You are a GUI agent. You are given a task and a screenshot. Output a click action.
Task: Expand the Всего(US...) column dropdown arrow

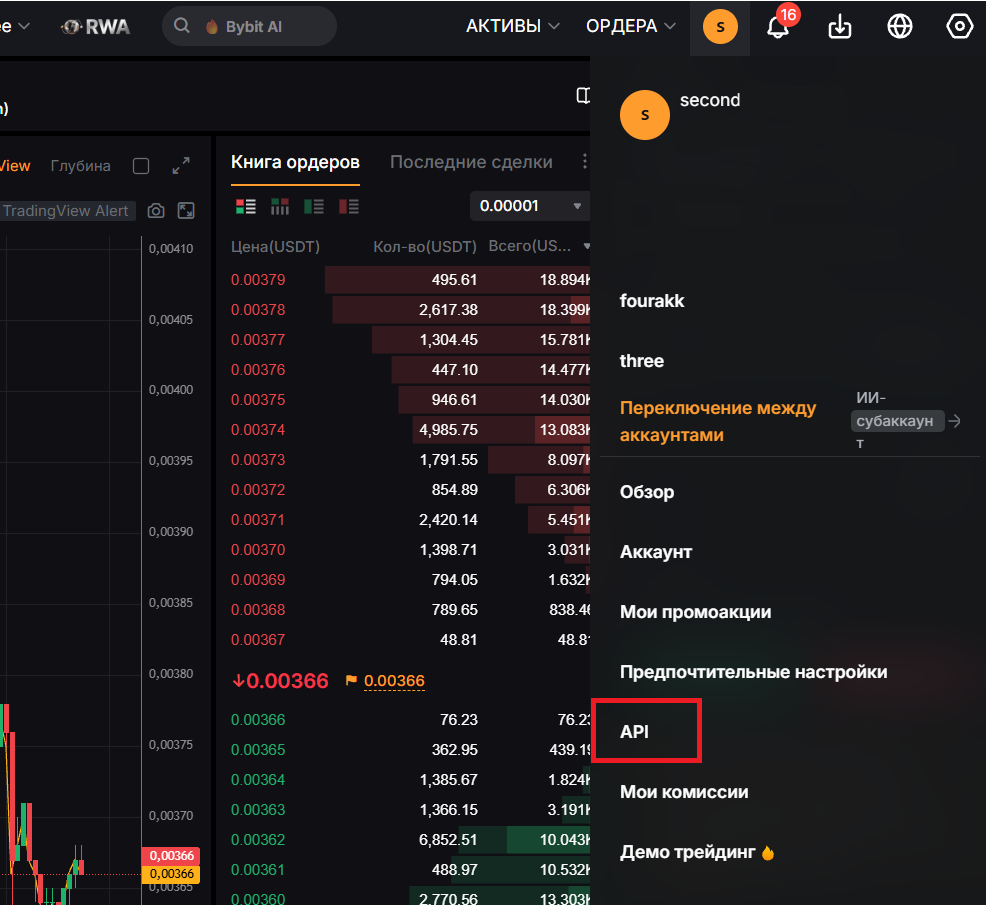point(586,246)
